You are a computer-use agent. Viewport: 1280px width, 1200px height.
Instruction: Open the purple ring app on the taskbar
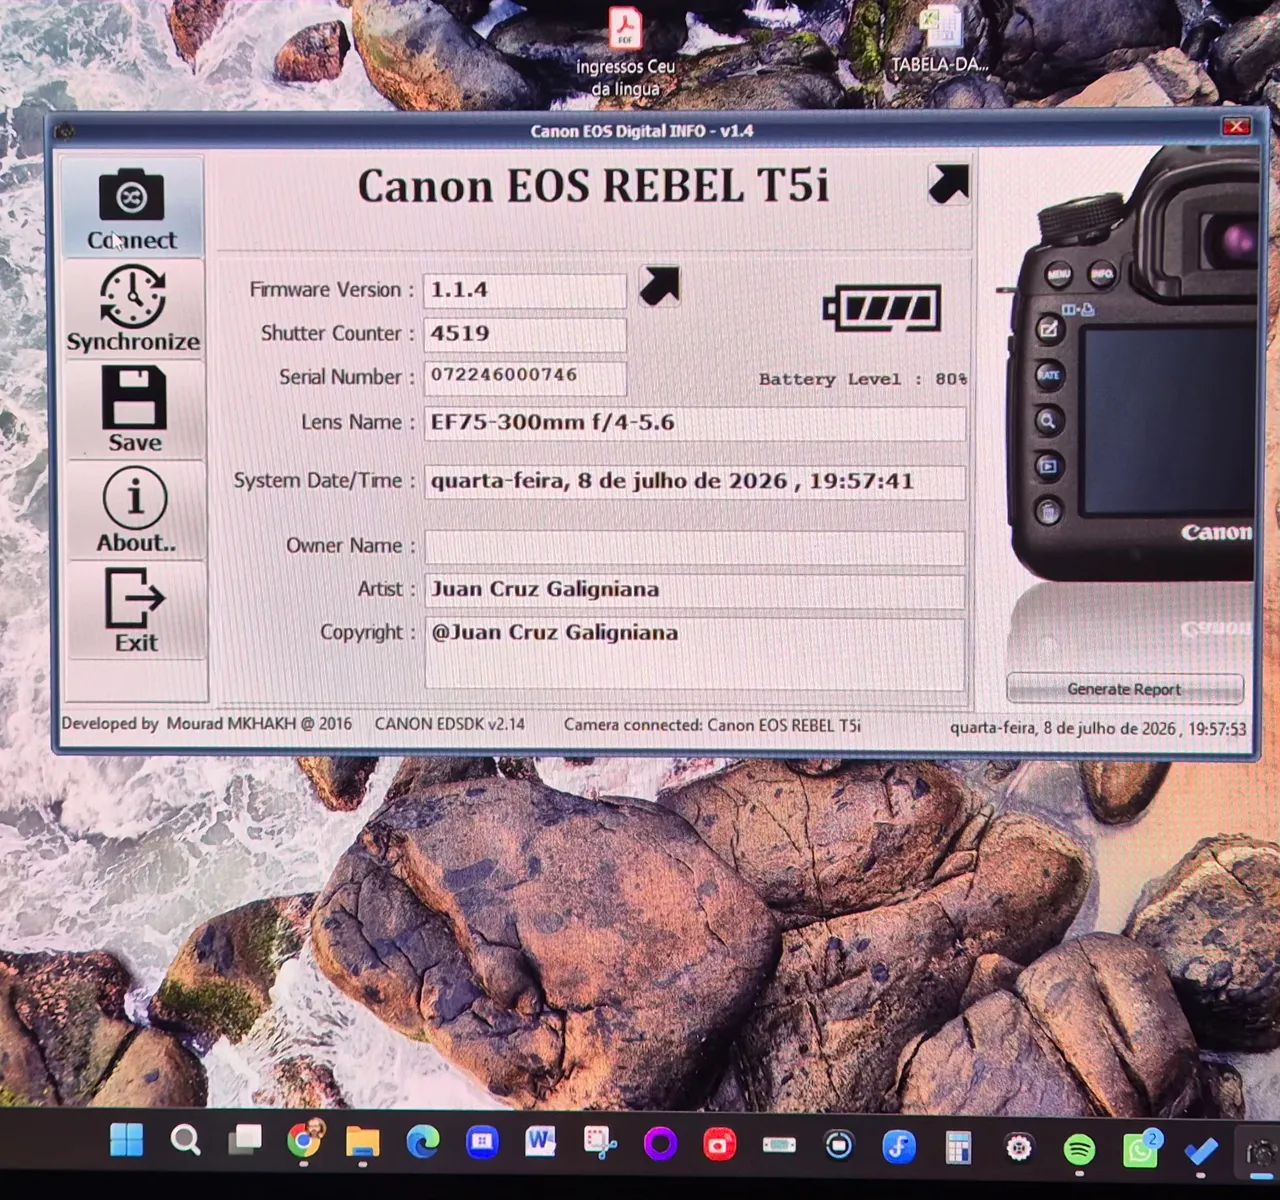pos(660,1143)
